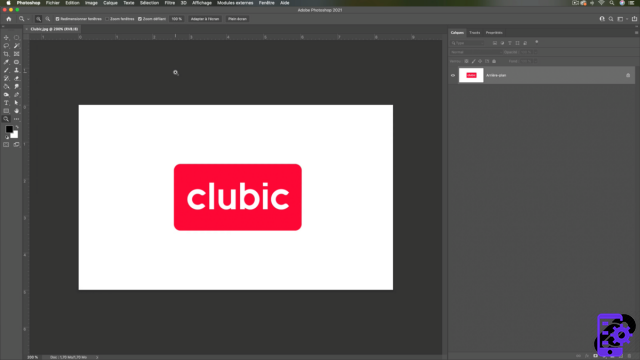Image resolution: width=640 pixels, height=360 pixels.
Task: Select the Crop tool
Action: [x=6, y=54]
